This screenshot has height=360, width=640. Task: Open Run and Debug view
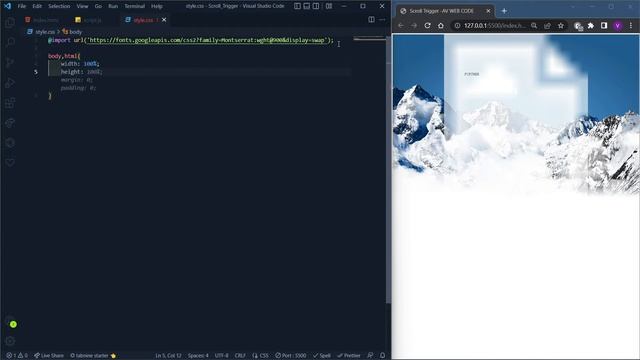click(10, 82)
